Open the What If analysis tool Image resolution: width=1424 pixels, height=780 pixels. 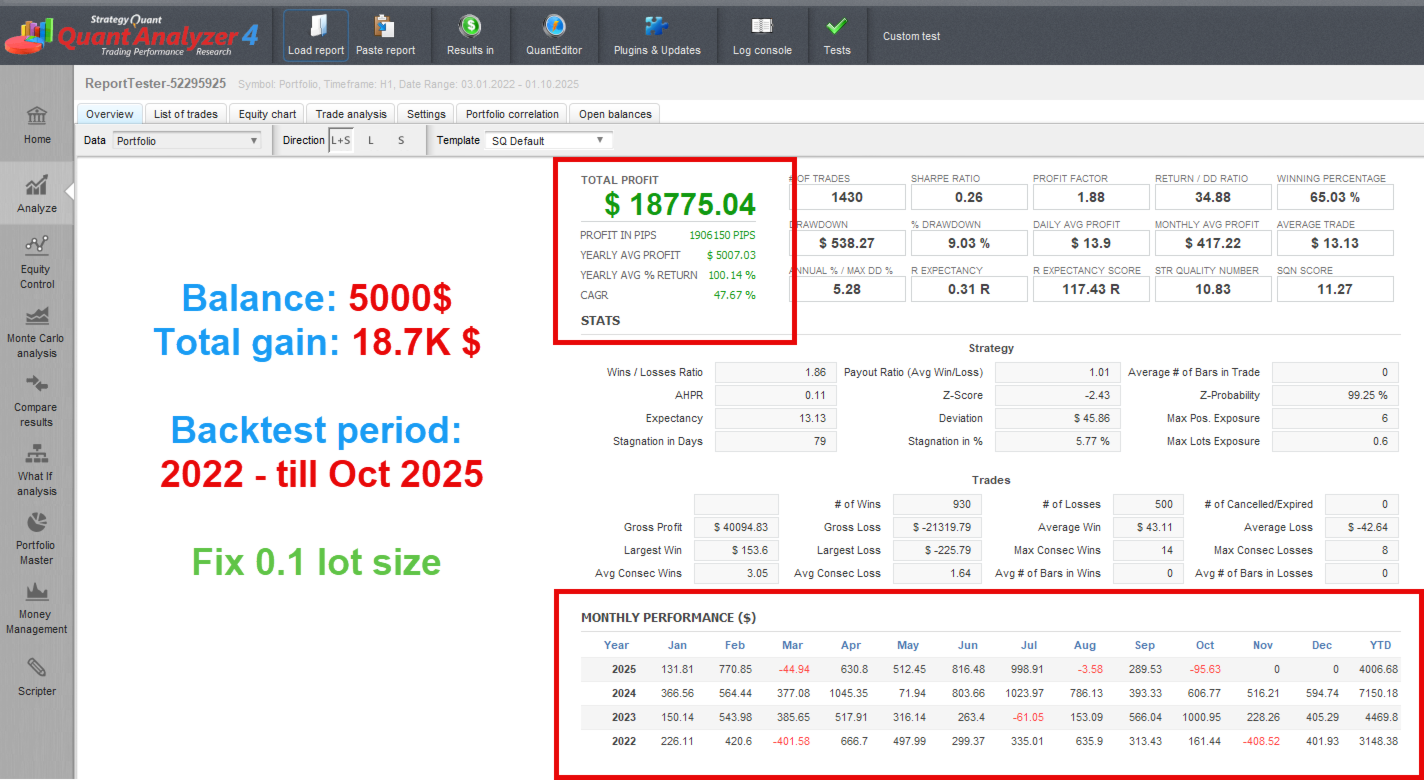(36, 467)
